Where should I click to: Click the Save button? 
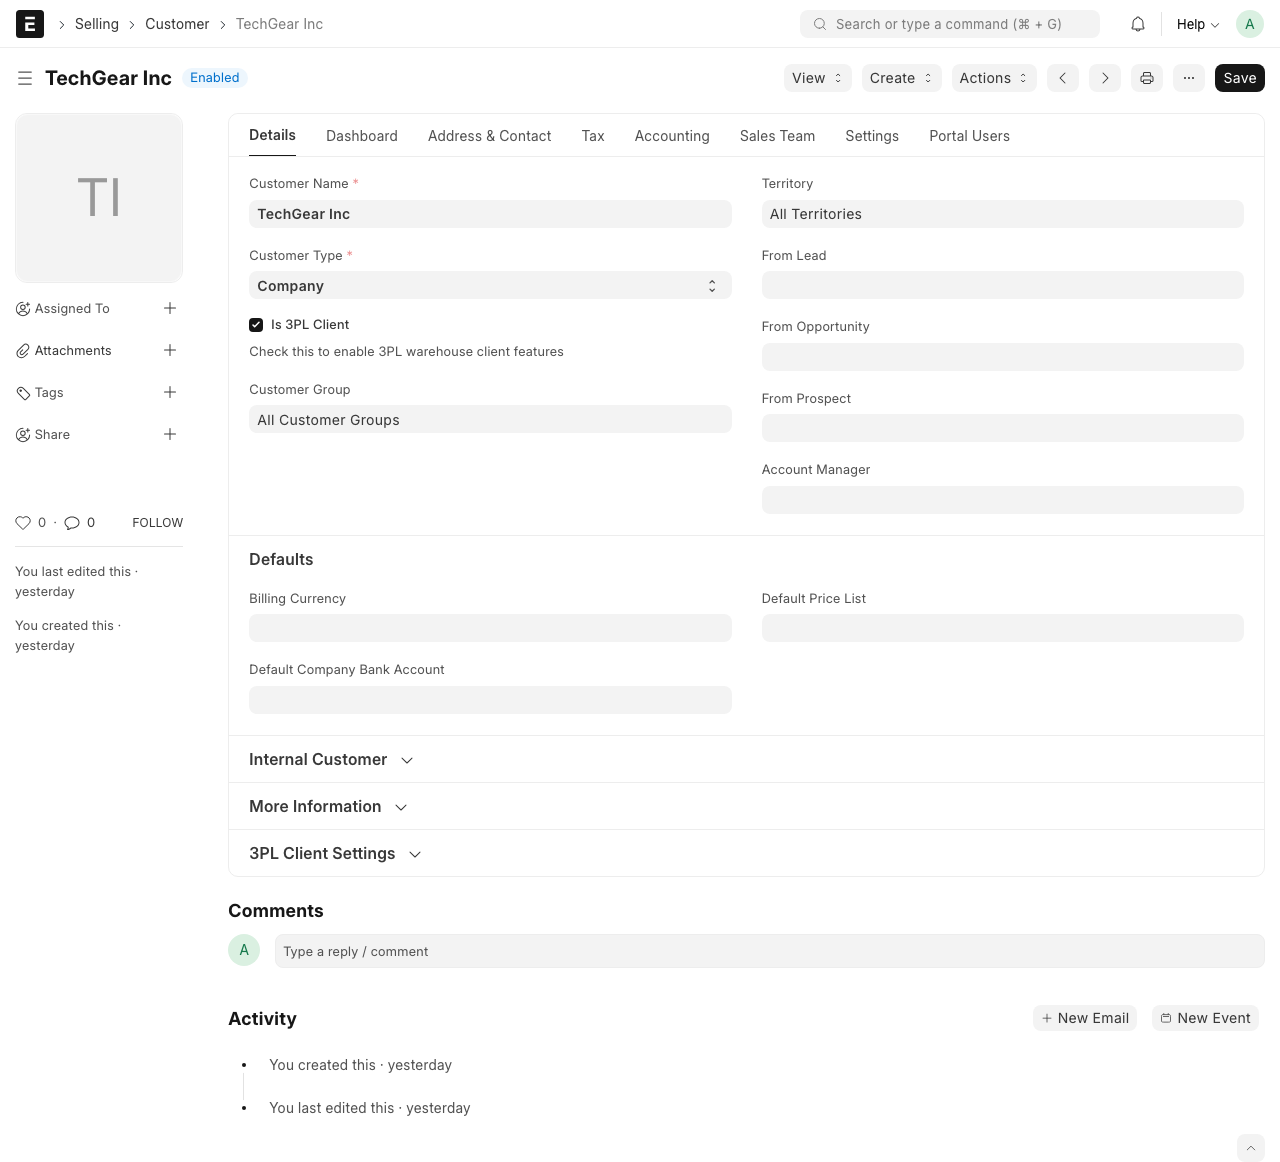tap(1239, 77)
